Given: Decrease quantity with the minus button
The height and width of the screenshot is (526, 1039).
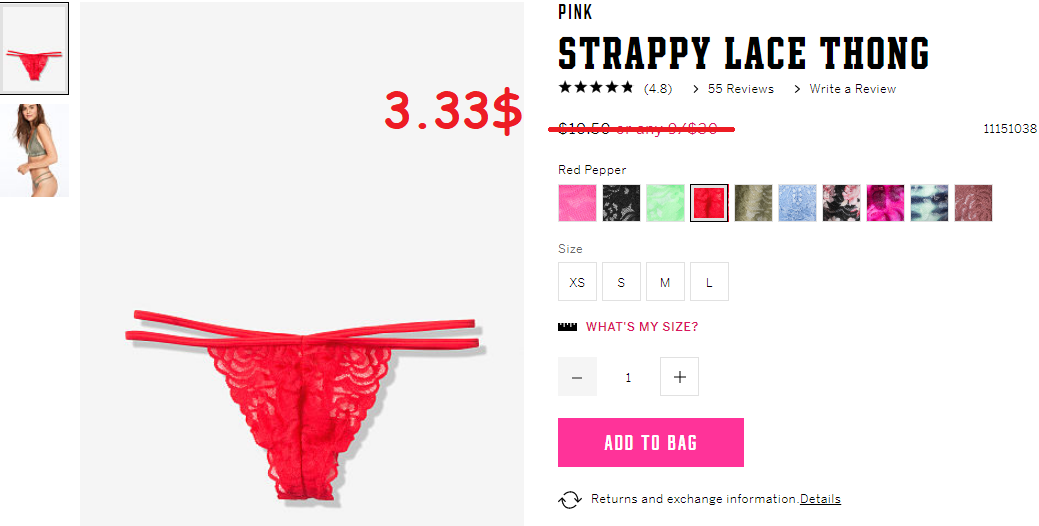Looking at the screenshot, I should click(x=577, y=377).
